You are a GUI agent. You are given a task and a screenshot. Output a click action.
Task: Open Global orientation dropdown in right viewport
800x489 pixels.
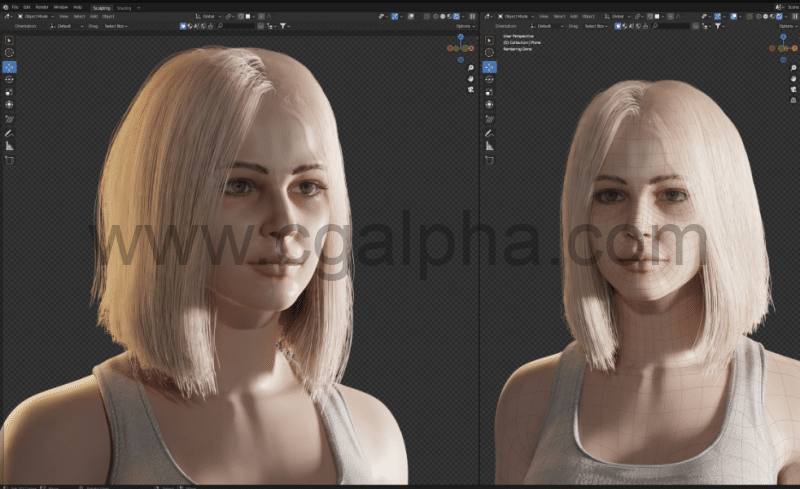point(617,16)
